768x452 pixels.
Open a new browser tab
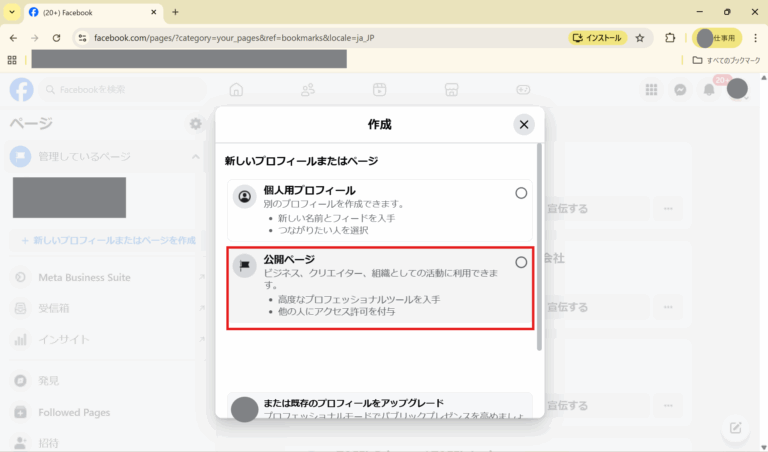175,12
